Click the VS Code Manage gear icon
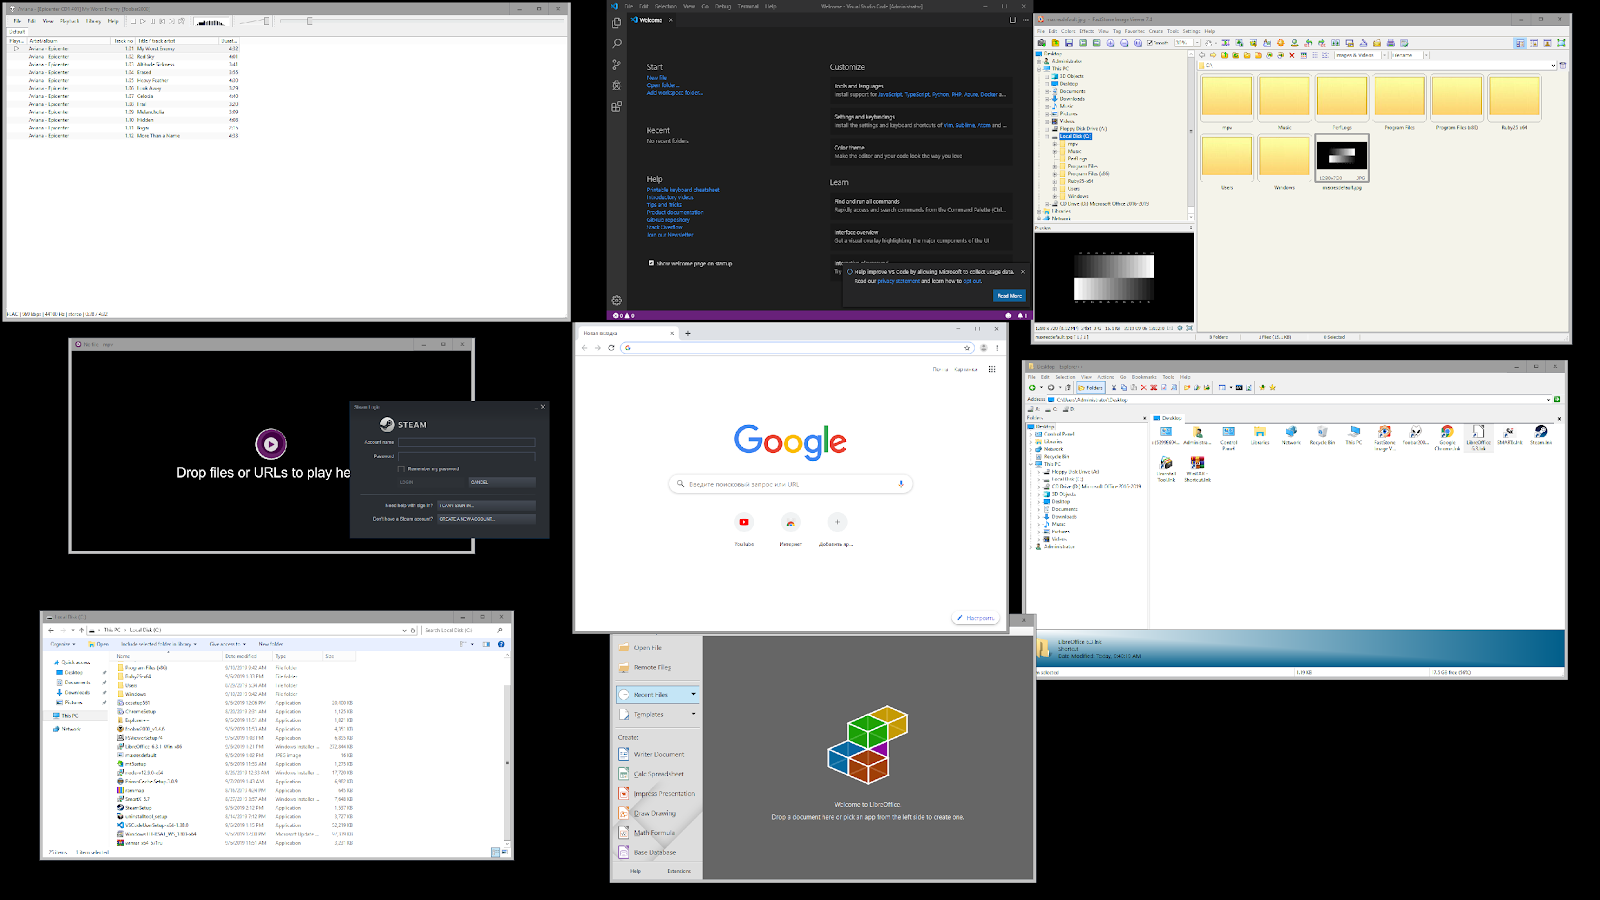This screenshot has width=1600, height=900. 617,300
